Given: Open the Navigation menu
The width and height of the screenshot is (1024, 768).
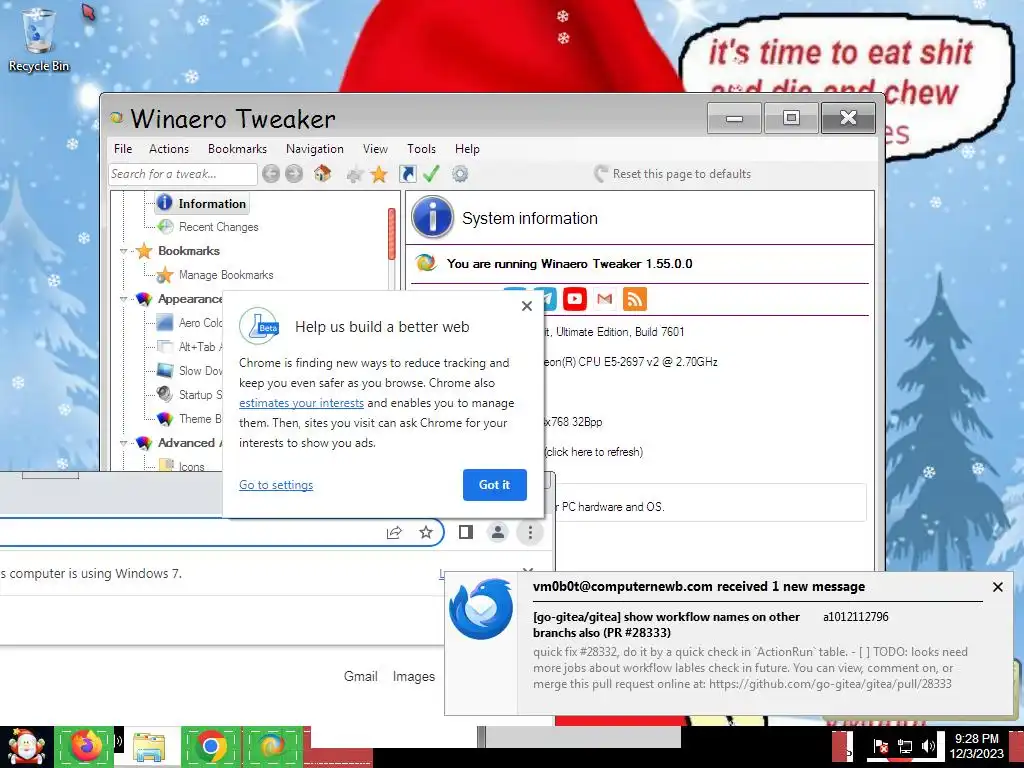Looking at the screenshot, I should coord(314,149).
